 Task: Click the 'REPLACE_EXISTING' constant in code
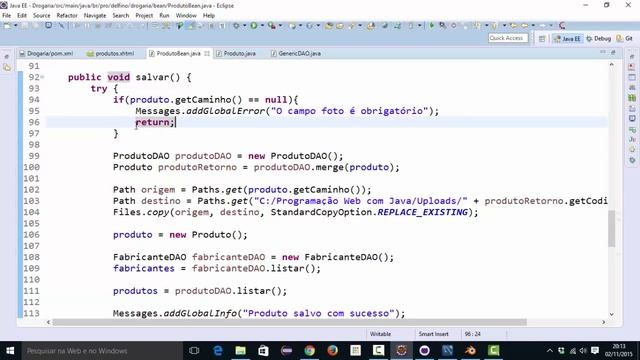pyautogui.click(x=422, y=212)
